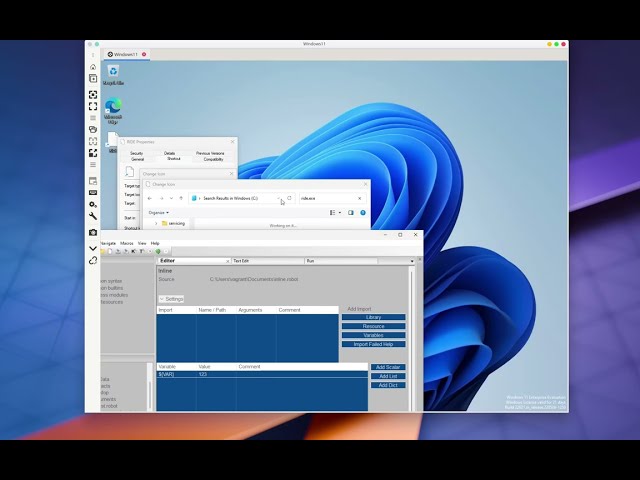Open Import Failed Help

[x=373, y=344]
